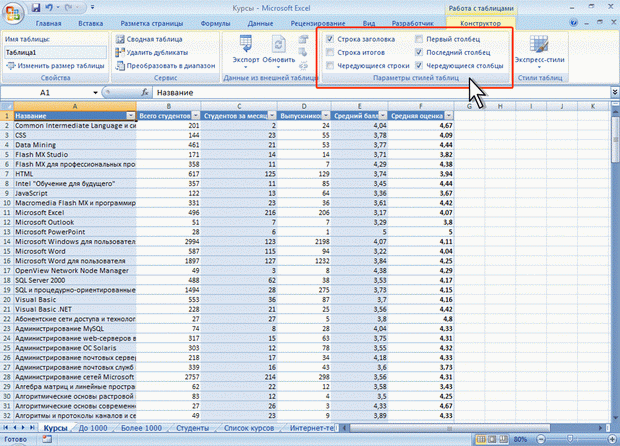Click the Экспорт table icon

coord(246,43)
